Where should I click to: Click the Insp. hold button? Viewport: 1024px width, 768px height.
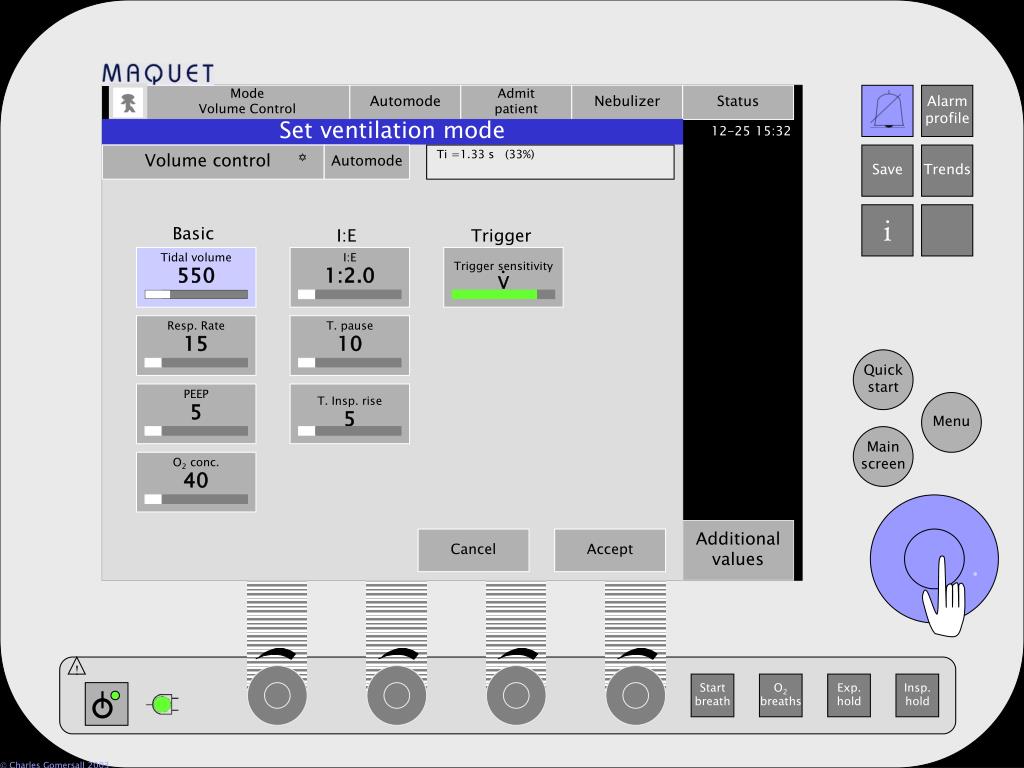point(917,696)
